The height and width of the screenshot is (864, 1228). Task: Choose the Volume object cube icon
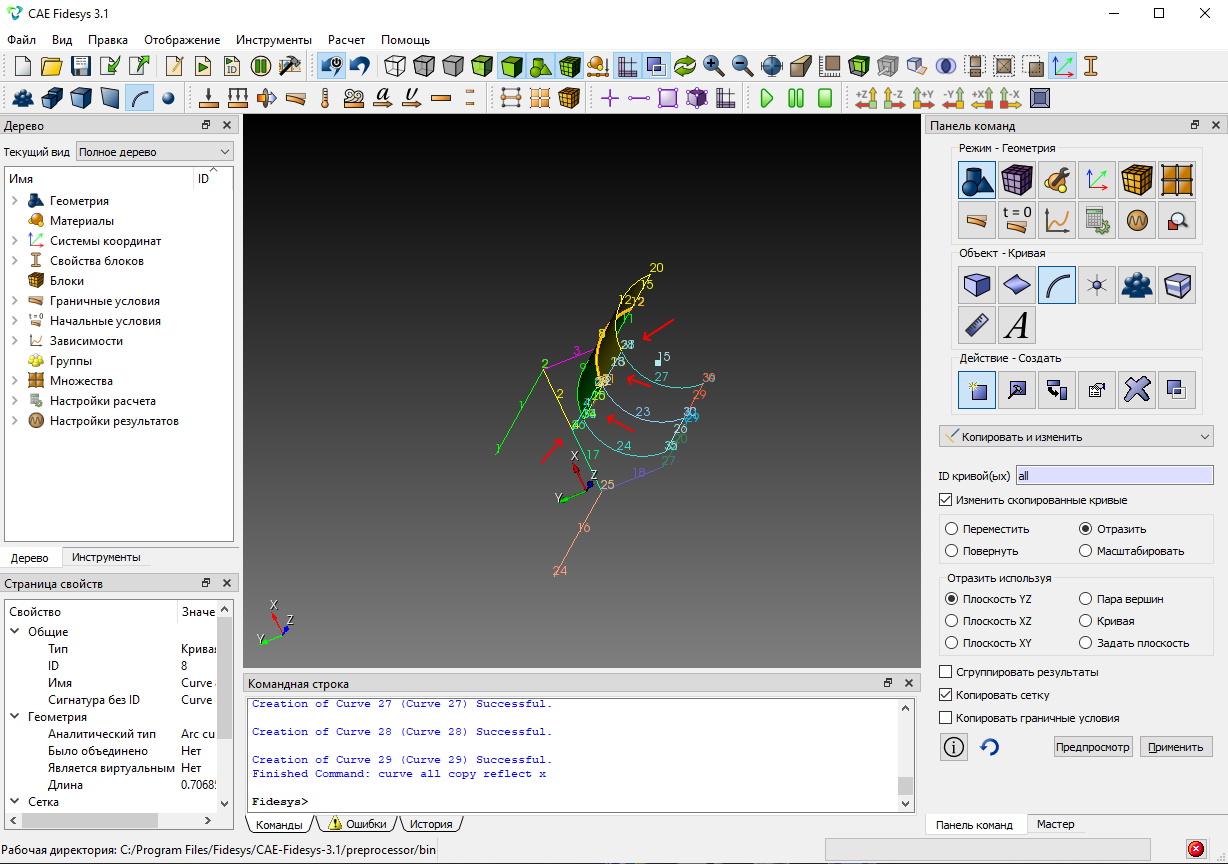[977, 286]
